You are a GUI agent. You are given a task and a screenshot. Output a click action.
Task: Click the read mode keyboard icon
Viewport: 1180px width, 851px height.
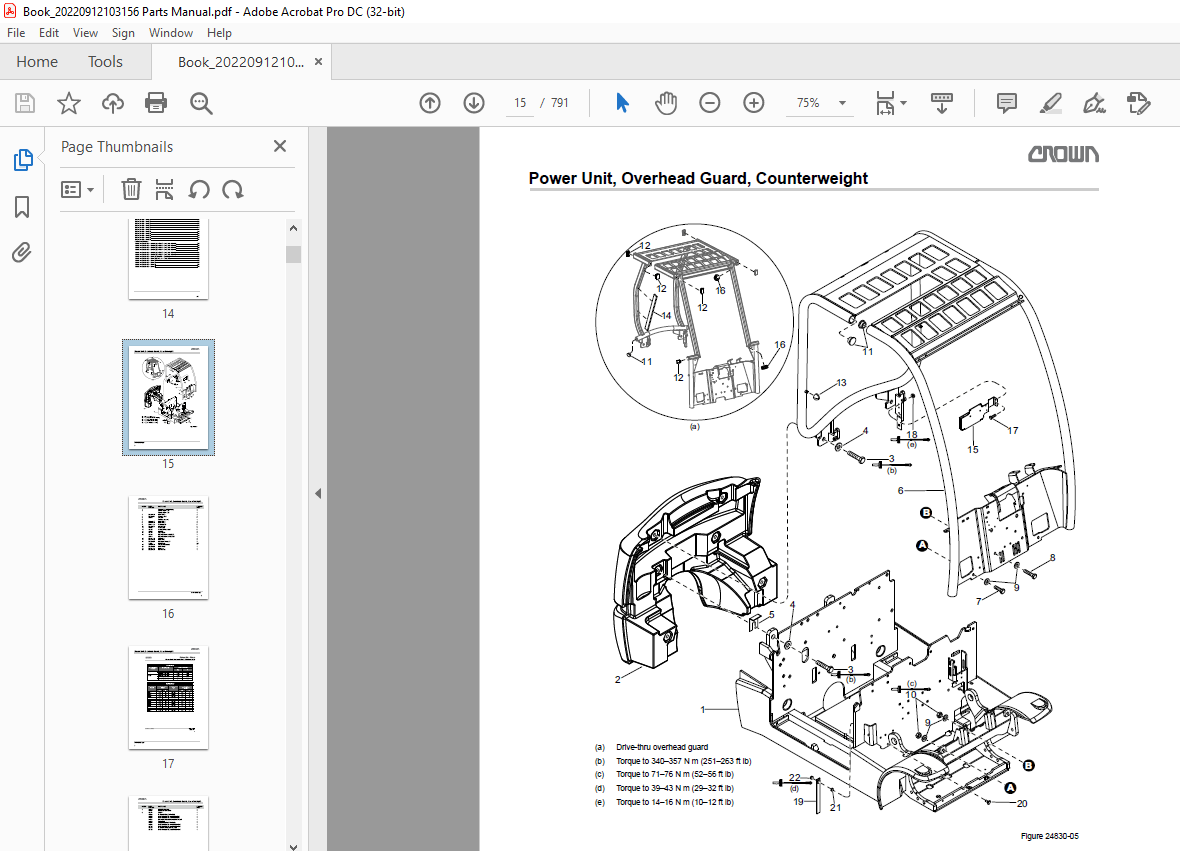941,103
